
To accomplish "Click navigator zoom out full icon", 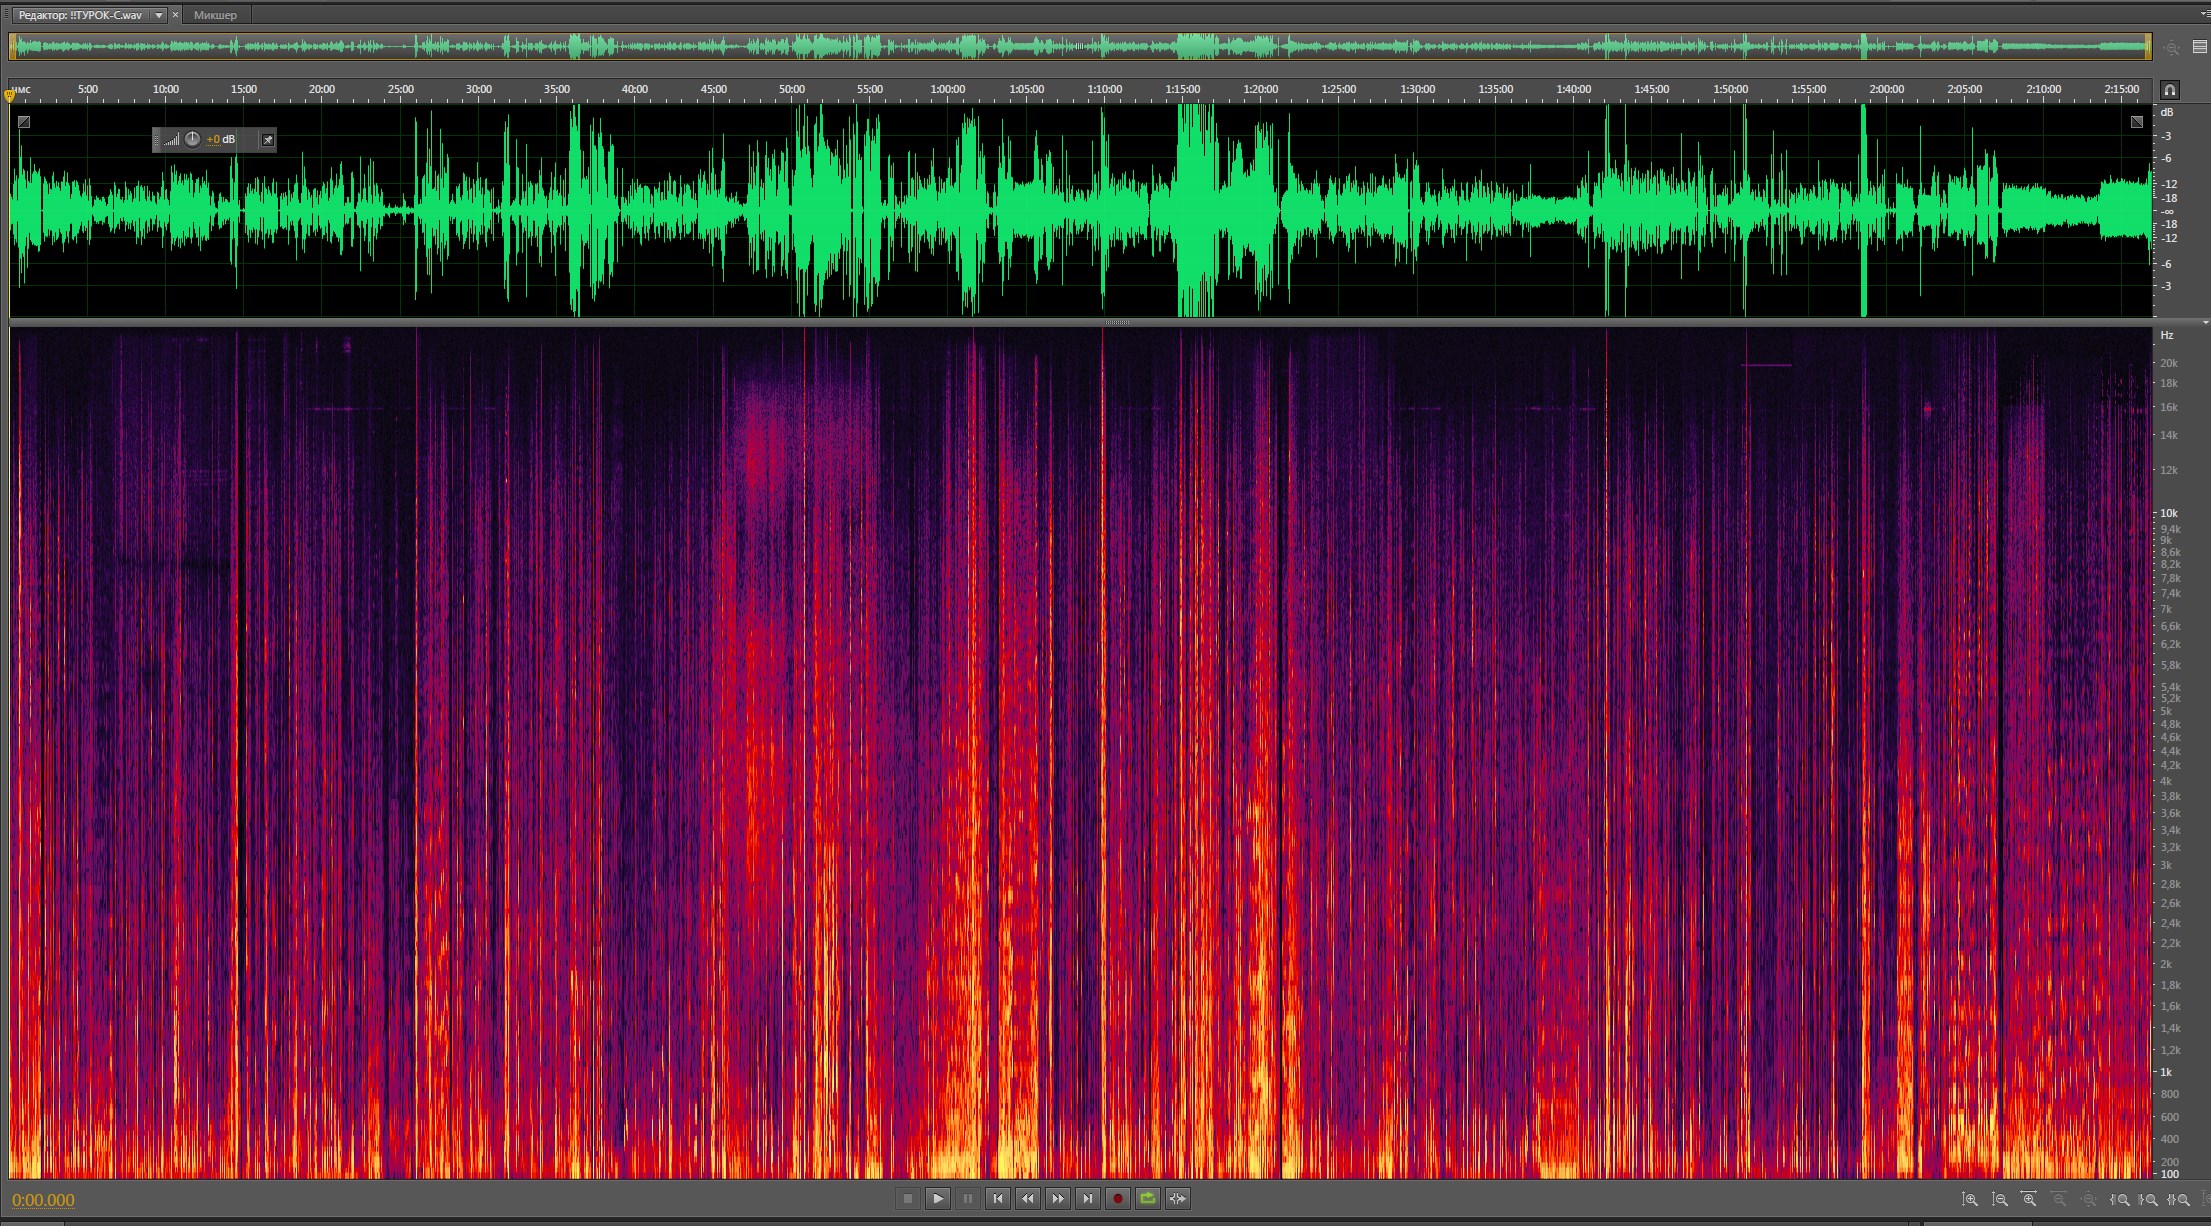I will pyautogui.click(x=2172, y=47).
